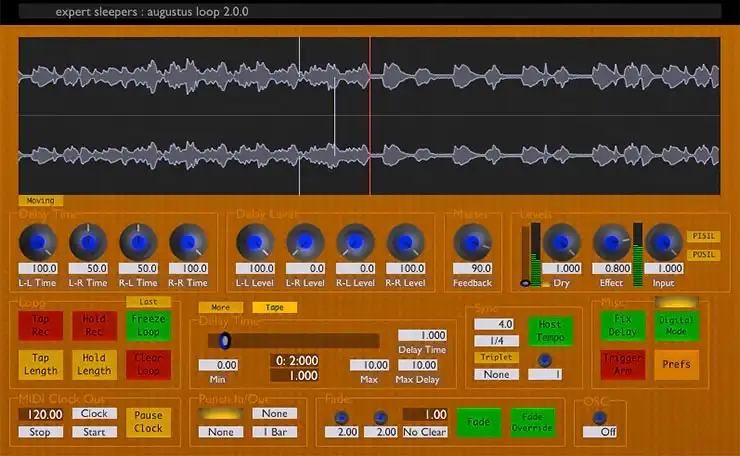
Task: Toggle Digital Mode
Action: [x=676, y=325]
